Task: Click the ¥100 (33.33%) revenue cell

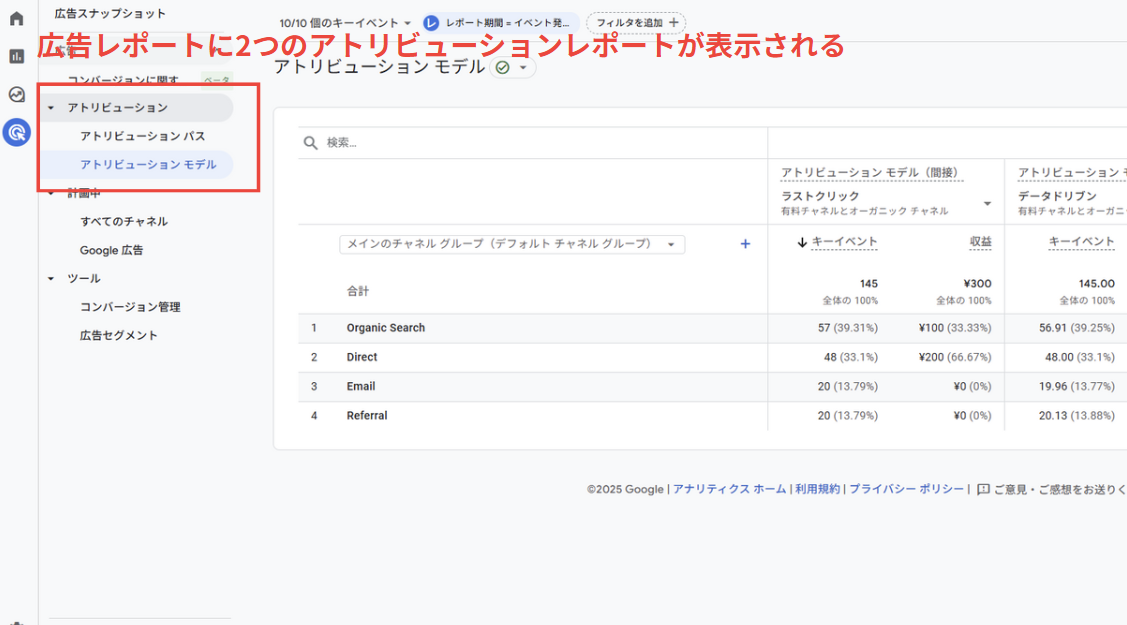Action: 954,328
